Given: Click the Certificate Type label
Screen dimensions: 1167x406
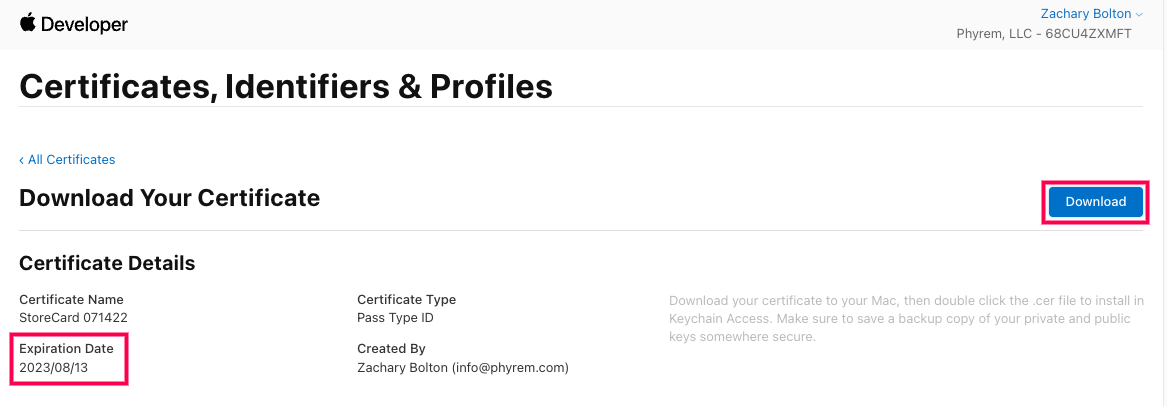Looking at the screenshot, I should pos(406,299).
